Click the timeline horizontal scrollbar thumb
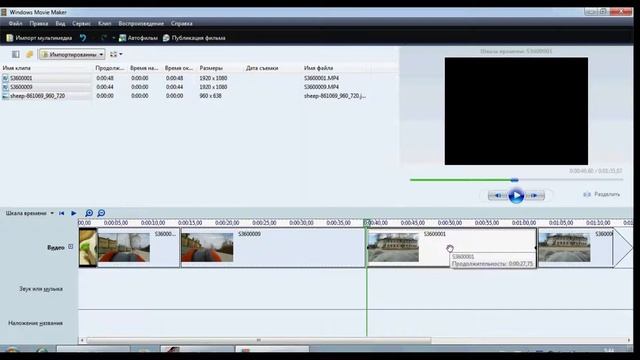The image size is (640, 360). coord(259,340)
